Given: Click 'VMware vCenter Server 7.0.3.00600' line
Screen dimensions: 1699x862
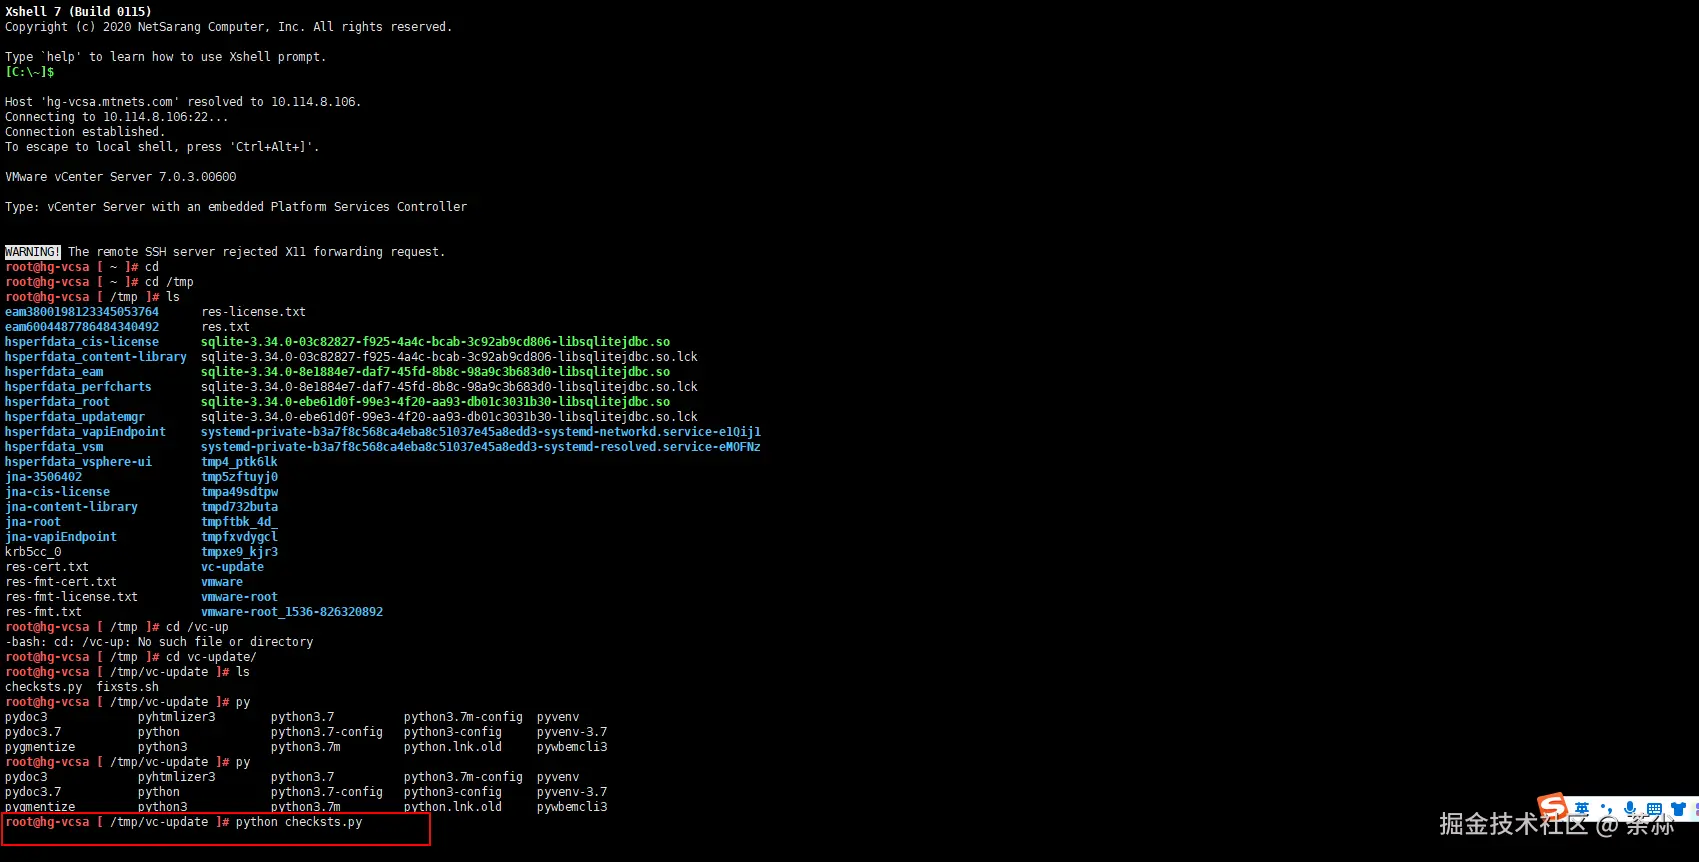Looking at the screenshot, I should [x=121, y=177].
